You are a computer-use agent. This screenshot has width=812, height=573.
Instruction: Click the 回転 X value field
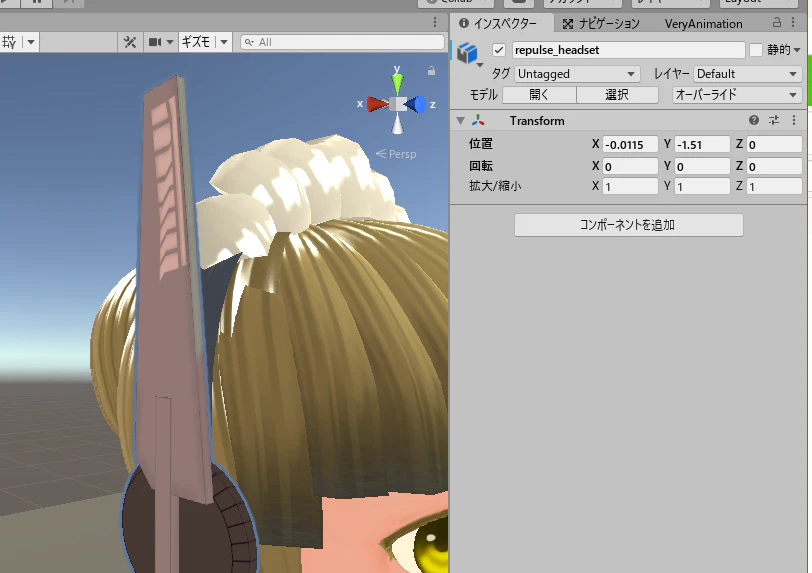pyautogui.click(x=630, y=166)
